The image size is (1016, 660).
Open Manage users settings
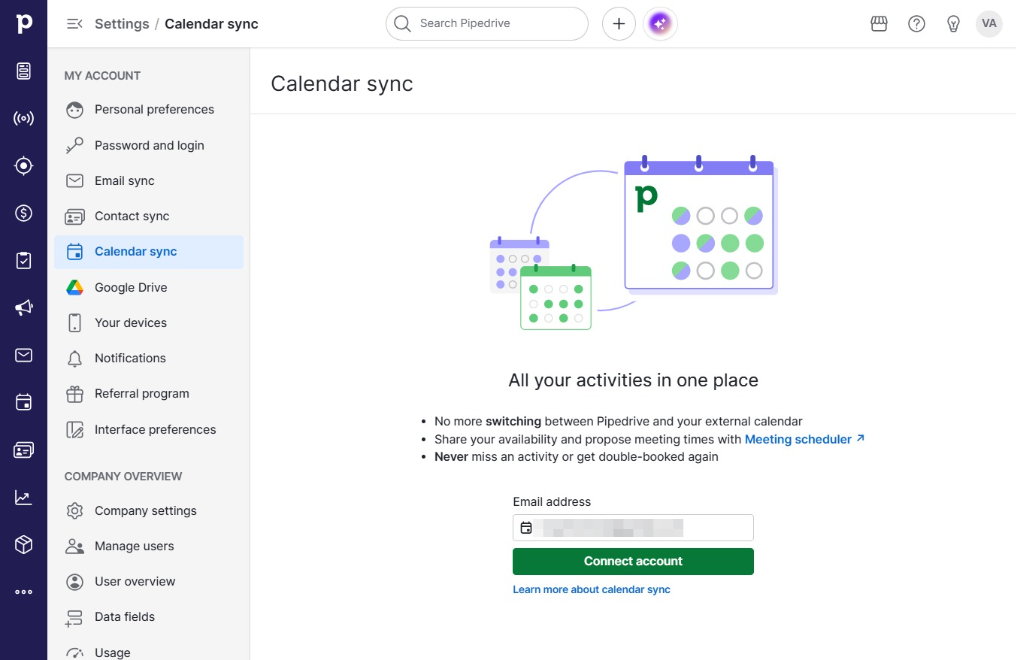point(149,546)
